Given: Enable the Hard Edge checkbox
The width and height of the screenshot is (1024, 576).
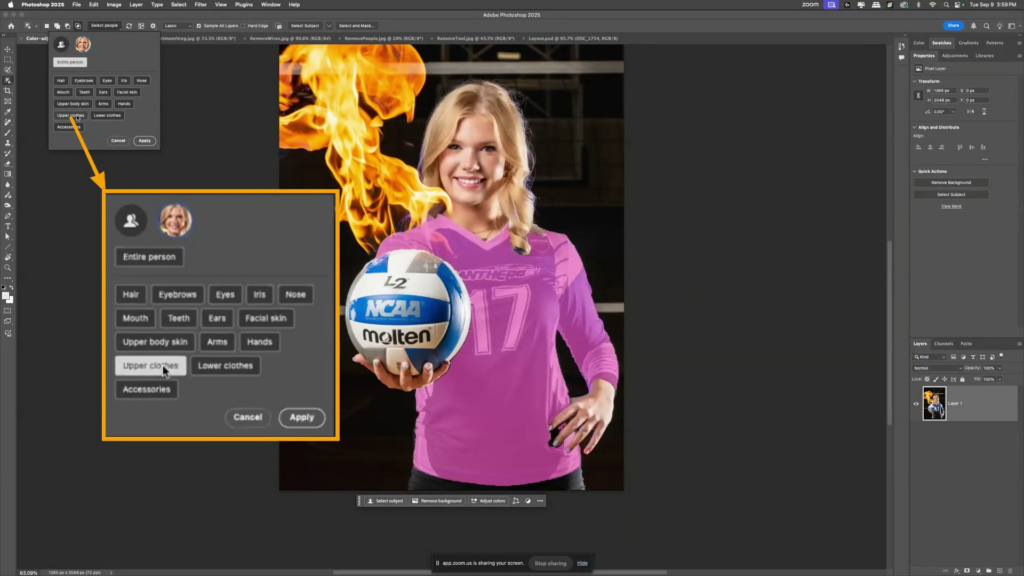Looking at the screenshot, I should tap(243, 25).
